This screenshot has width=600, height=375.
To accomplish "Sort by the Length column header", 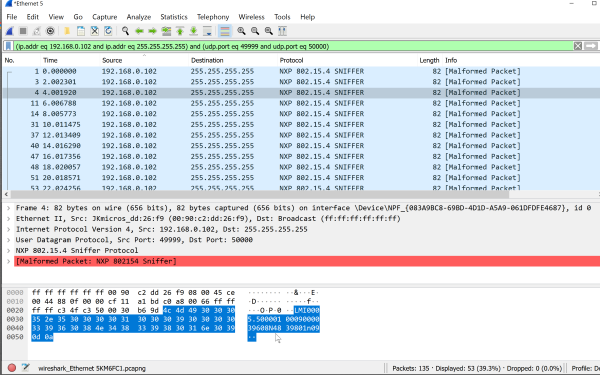I will (429, 60).
